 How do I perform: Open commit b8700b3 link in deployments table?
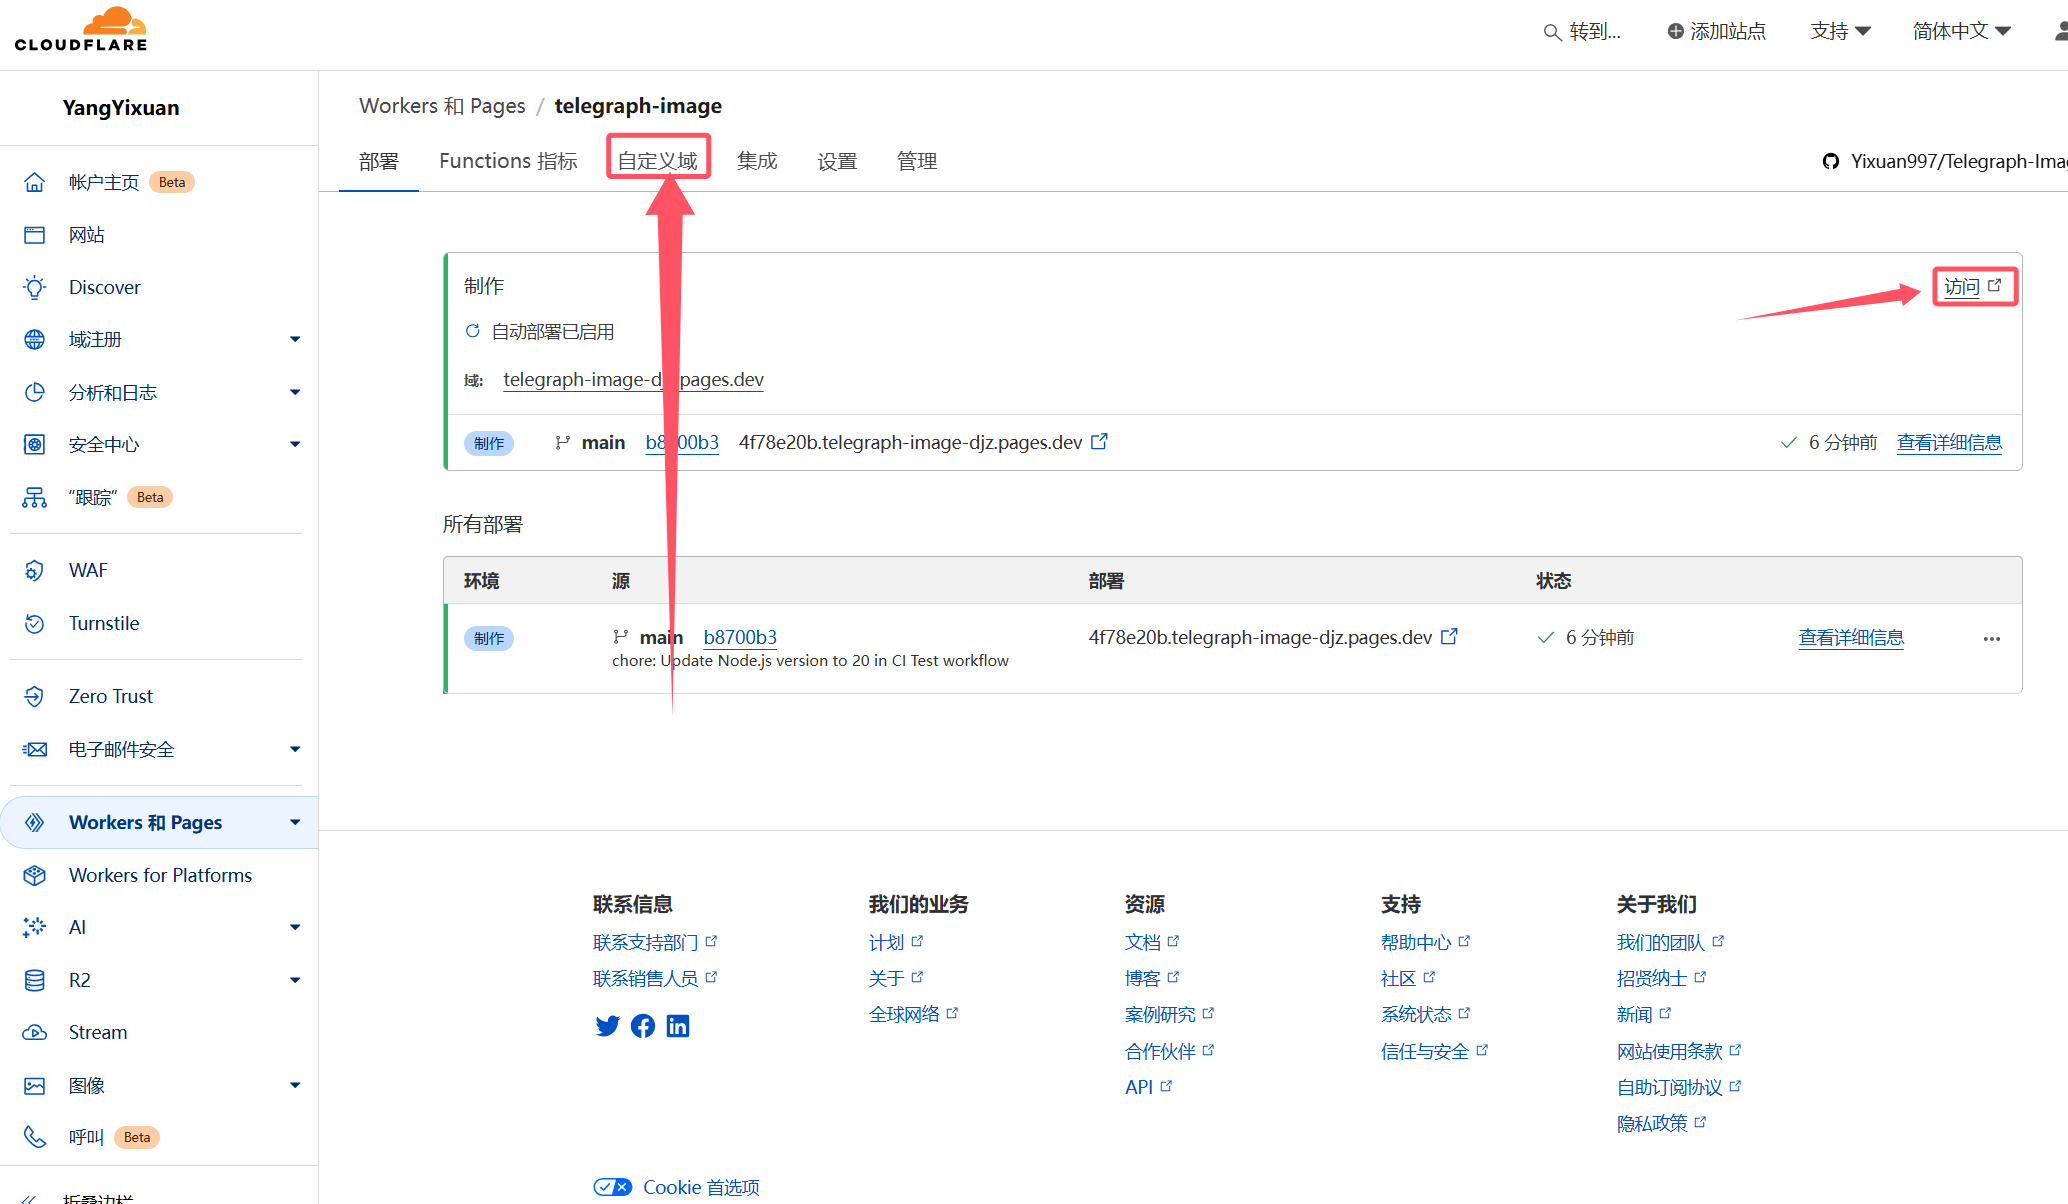[740, 637]
